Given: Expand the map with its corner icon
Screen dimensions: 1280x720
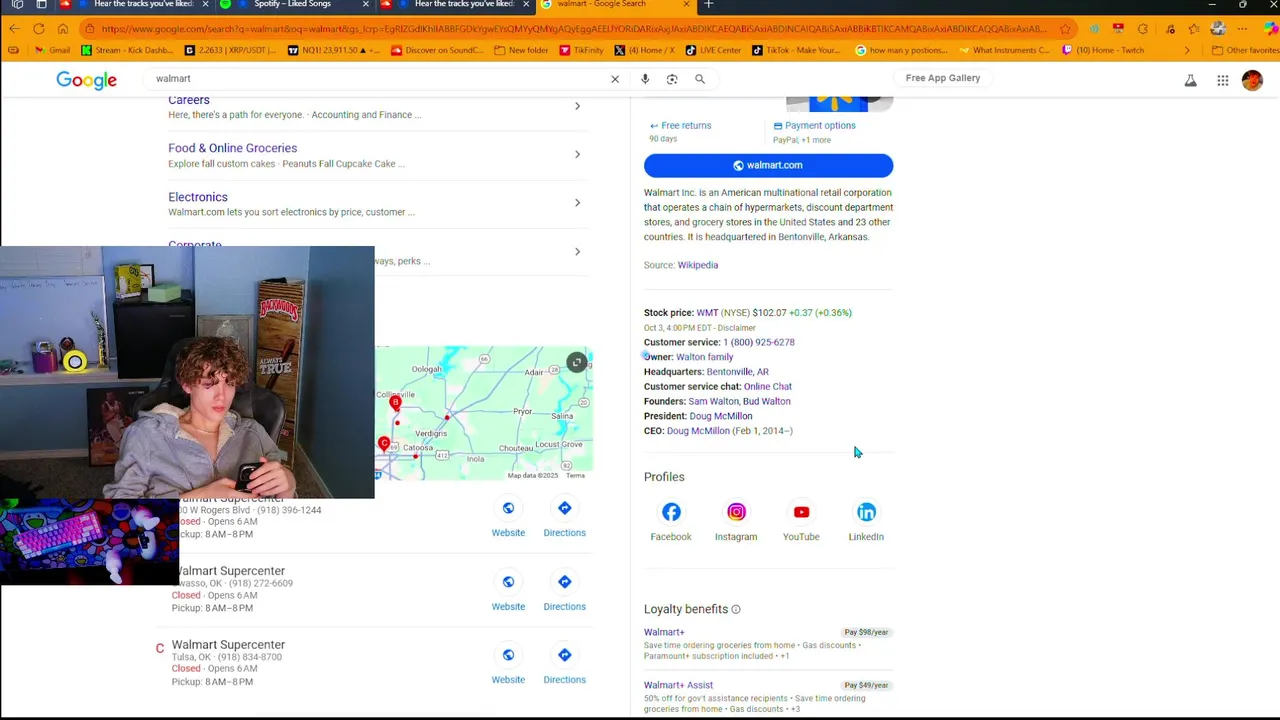Looking at the screenshot, I should coord(577,362).
